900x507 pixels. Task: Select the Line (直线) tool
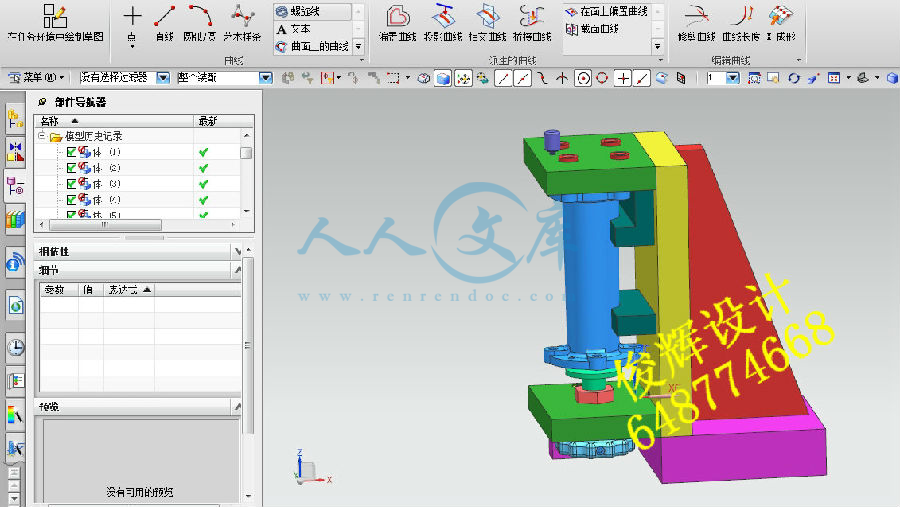165,23
